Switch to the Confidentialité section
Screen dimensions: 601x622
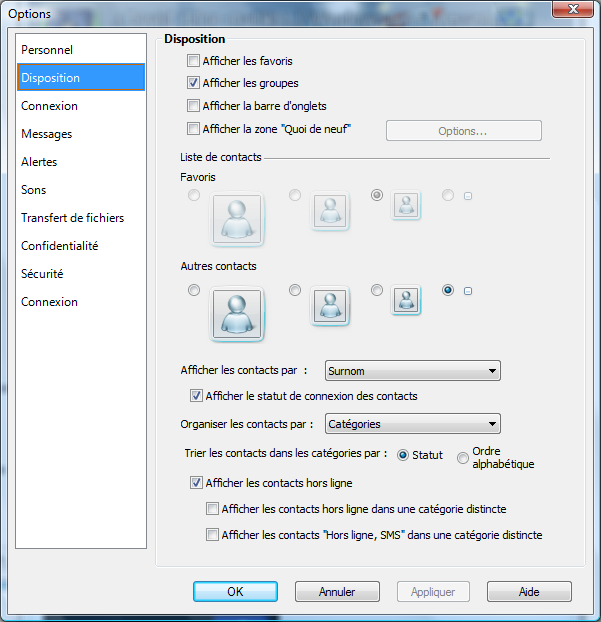click(60, 246)
